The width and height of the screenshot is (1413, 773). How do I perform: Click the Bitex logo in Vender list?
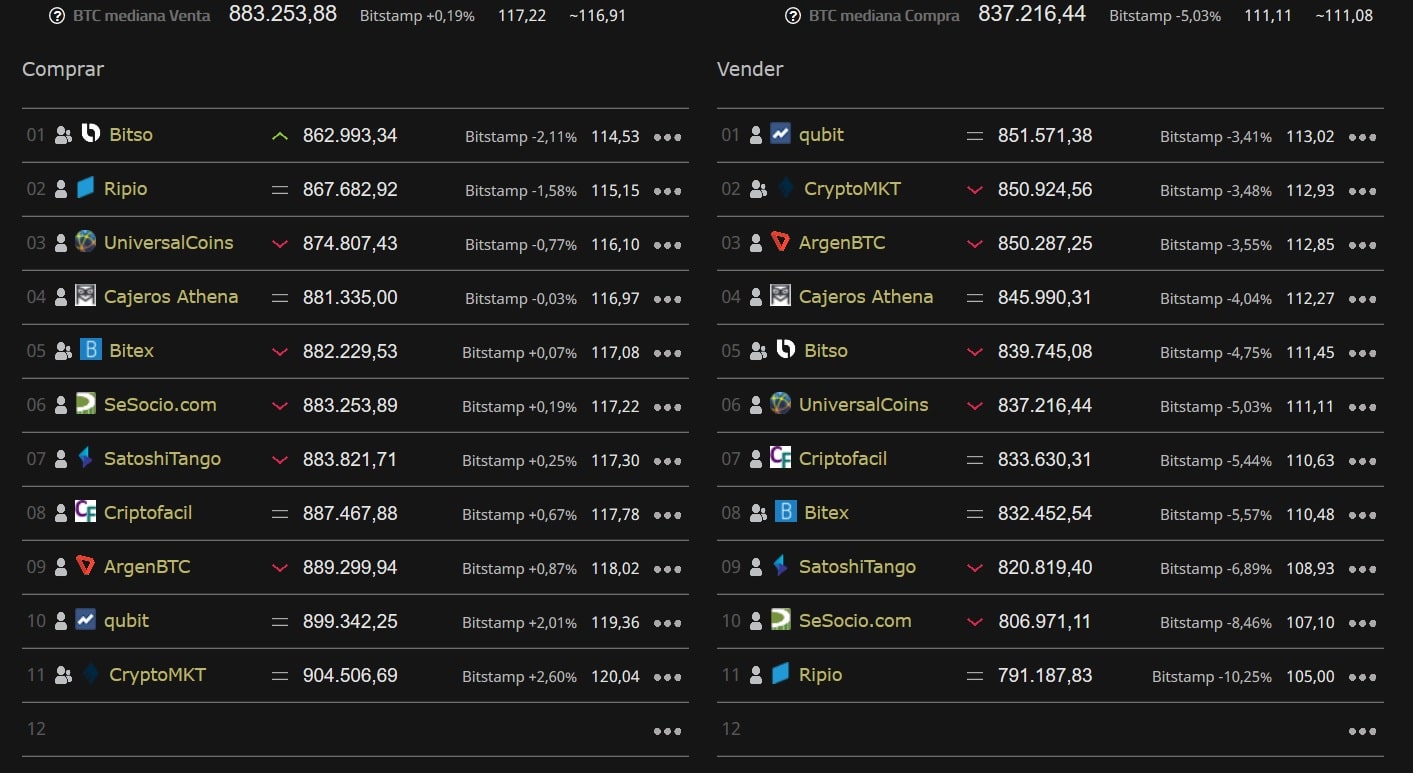[785, 511]
